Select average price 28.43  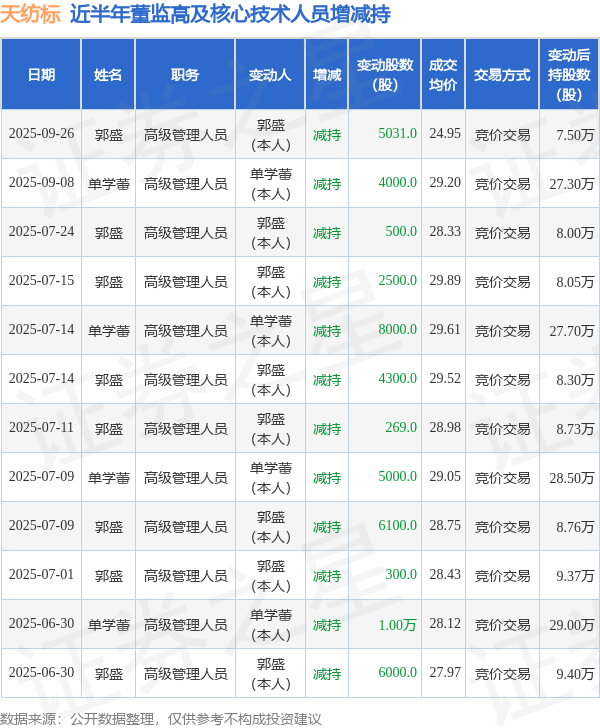(445, 575)
